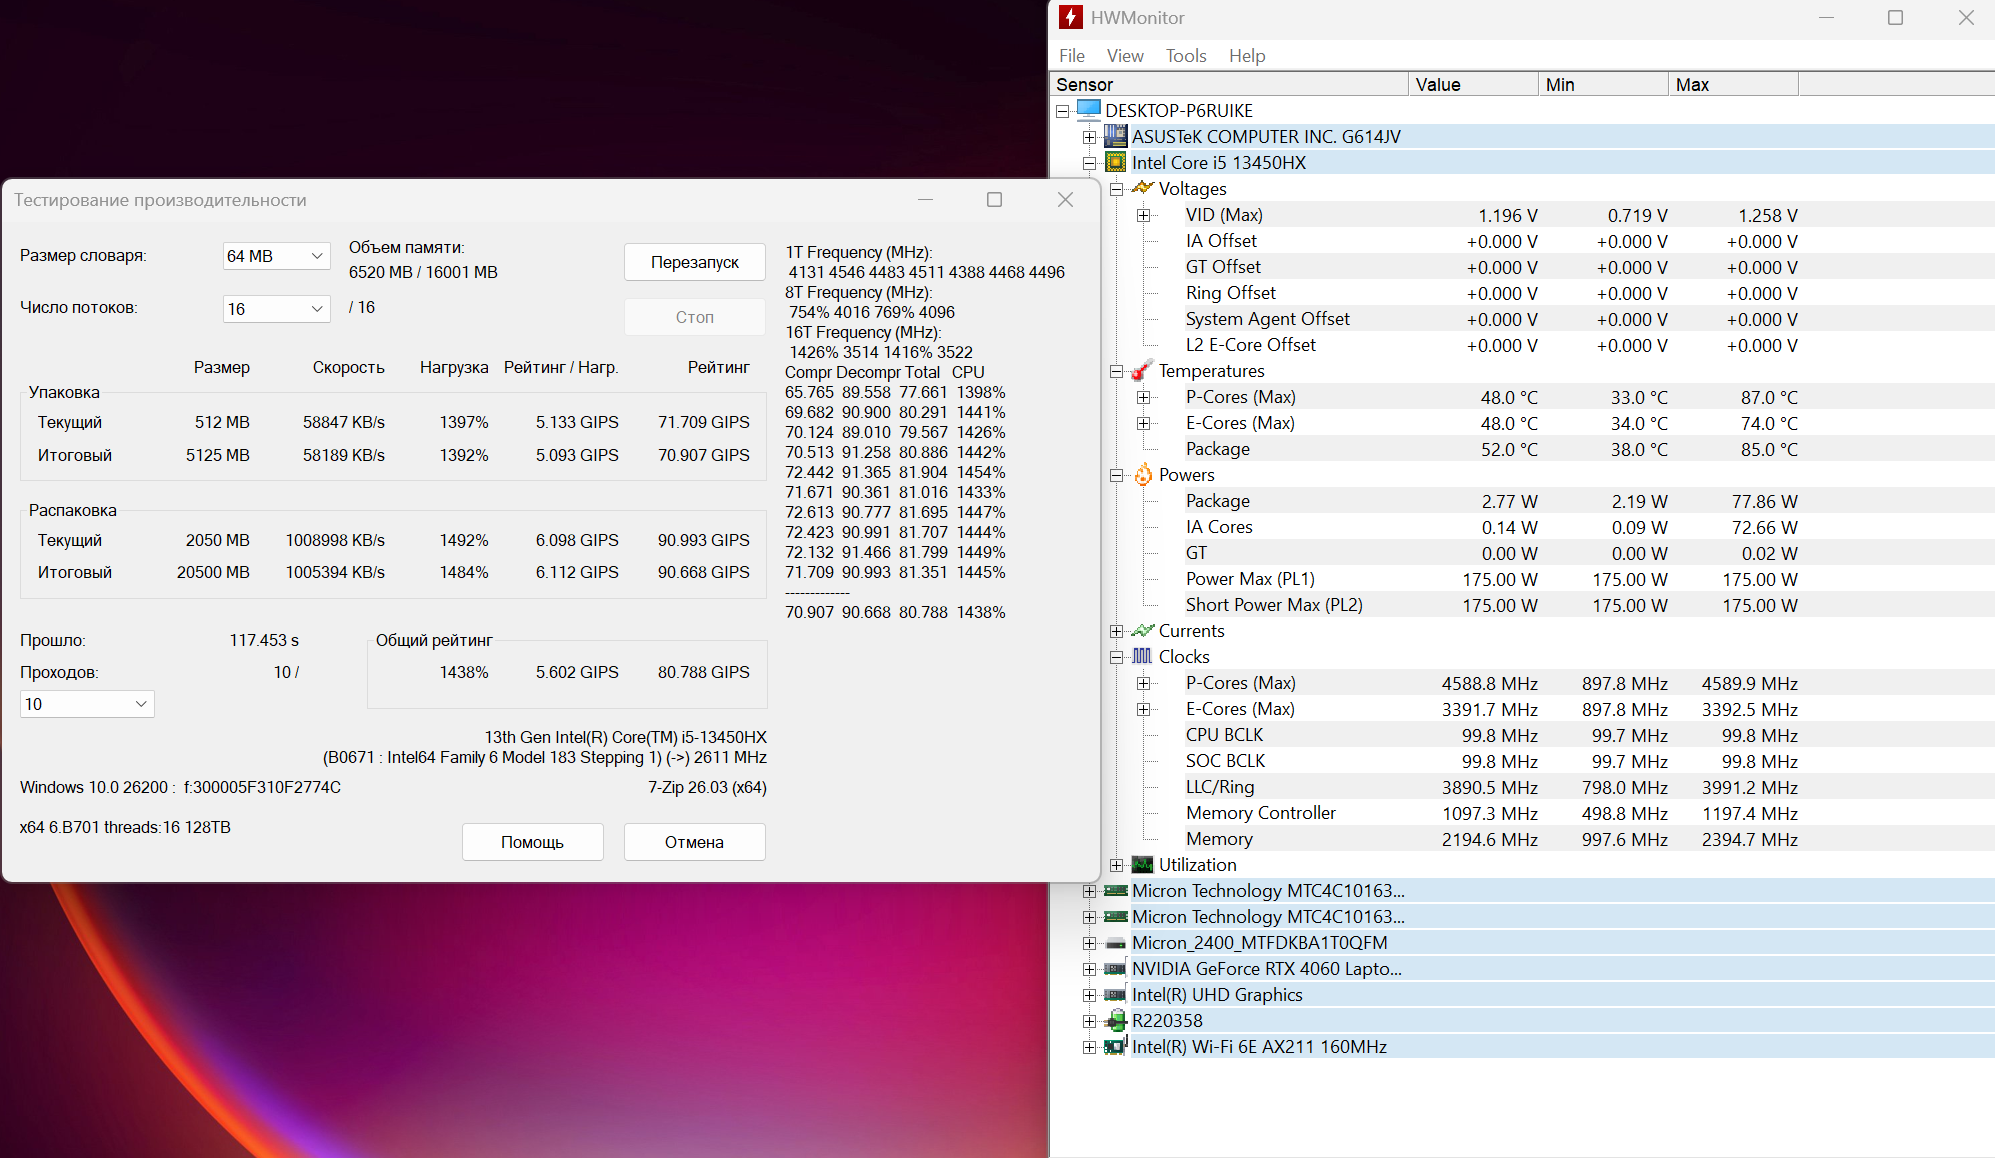Click the Intel Wi-Fi 6E AX211 network icon
Screen dimensions: 1995x1158
coord(1115,1046)
